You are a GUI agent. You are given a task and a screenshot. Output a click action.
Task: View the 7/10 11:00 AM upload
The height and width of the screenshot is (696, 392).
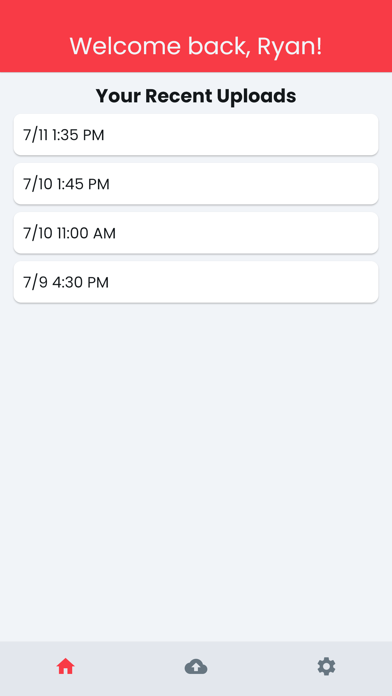click(x=196, y=233)
